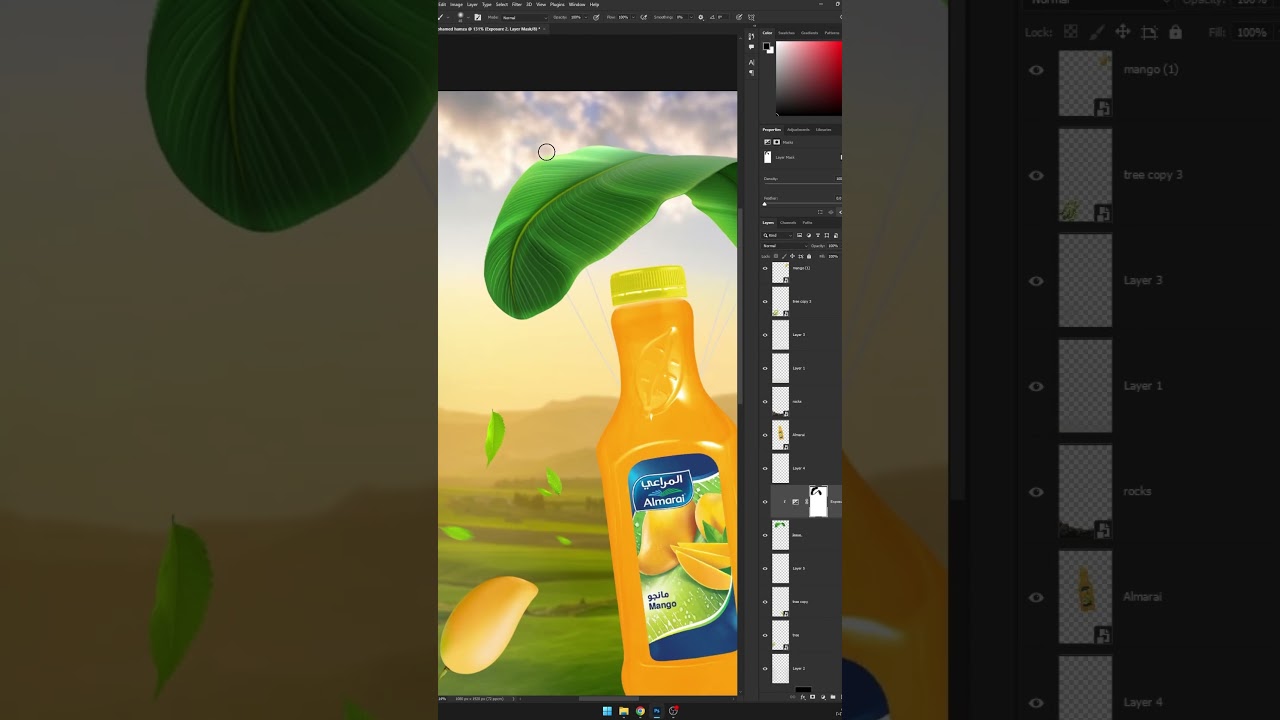Open symmetry paint options icon

(x=751, y=17)
